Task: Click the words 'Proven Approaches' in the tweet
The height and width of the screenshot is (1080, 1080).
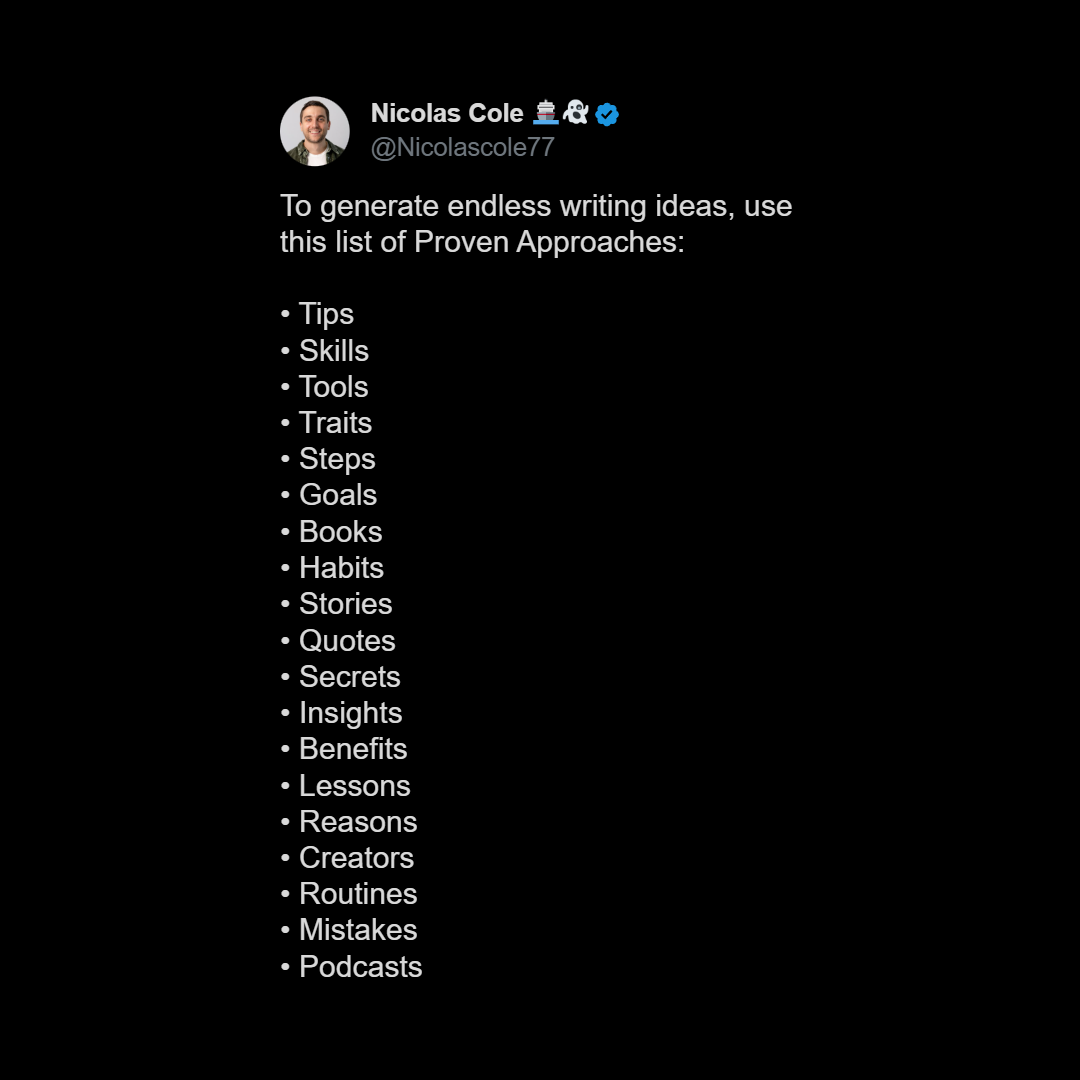Action: pyautogui.click(x=547, y=242)
